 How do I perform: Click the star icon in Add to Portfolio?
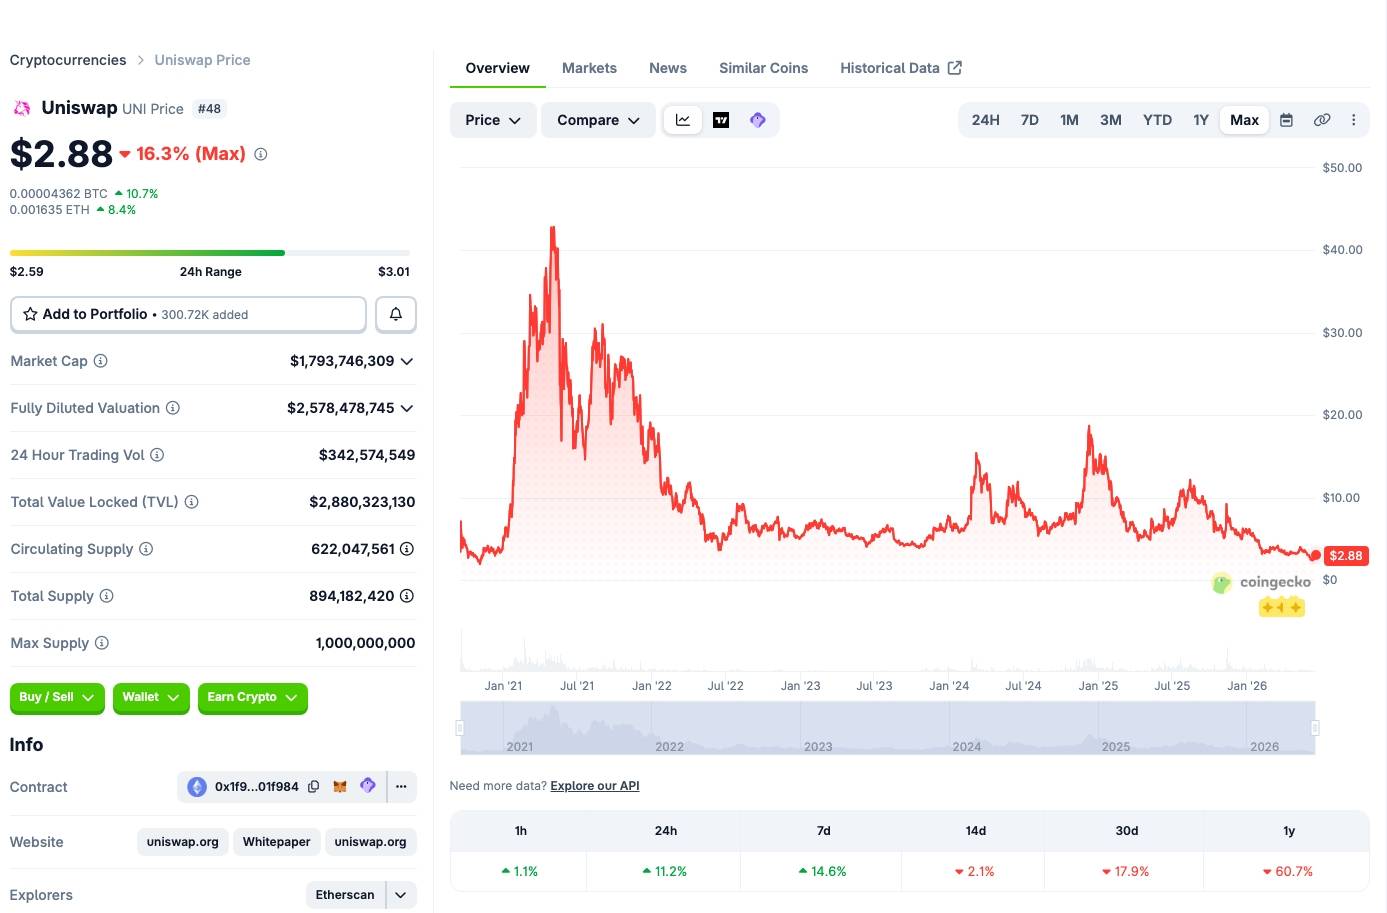click(x=30, y=314)
